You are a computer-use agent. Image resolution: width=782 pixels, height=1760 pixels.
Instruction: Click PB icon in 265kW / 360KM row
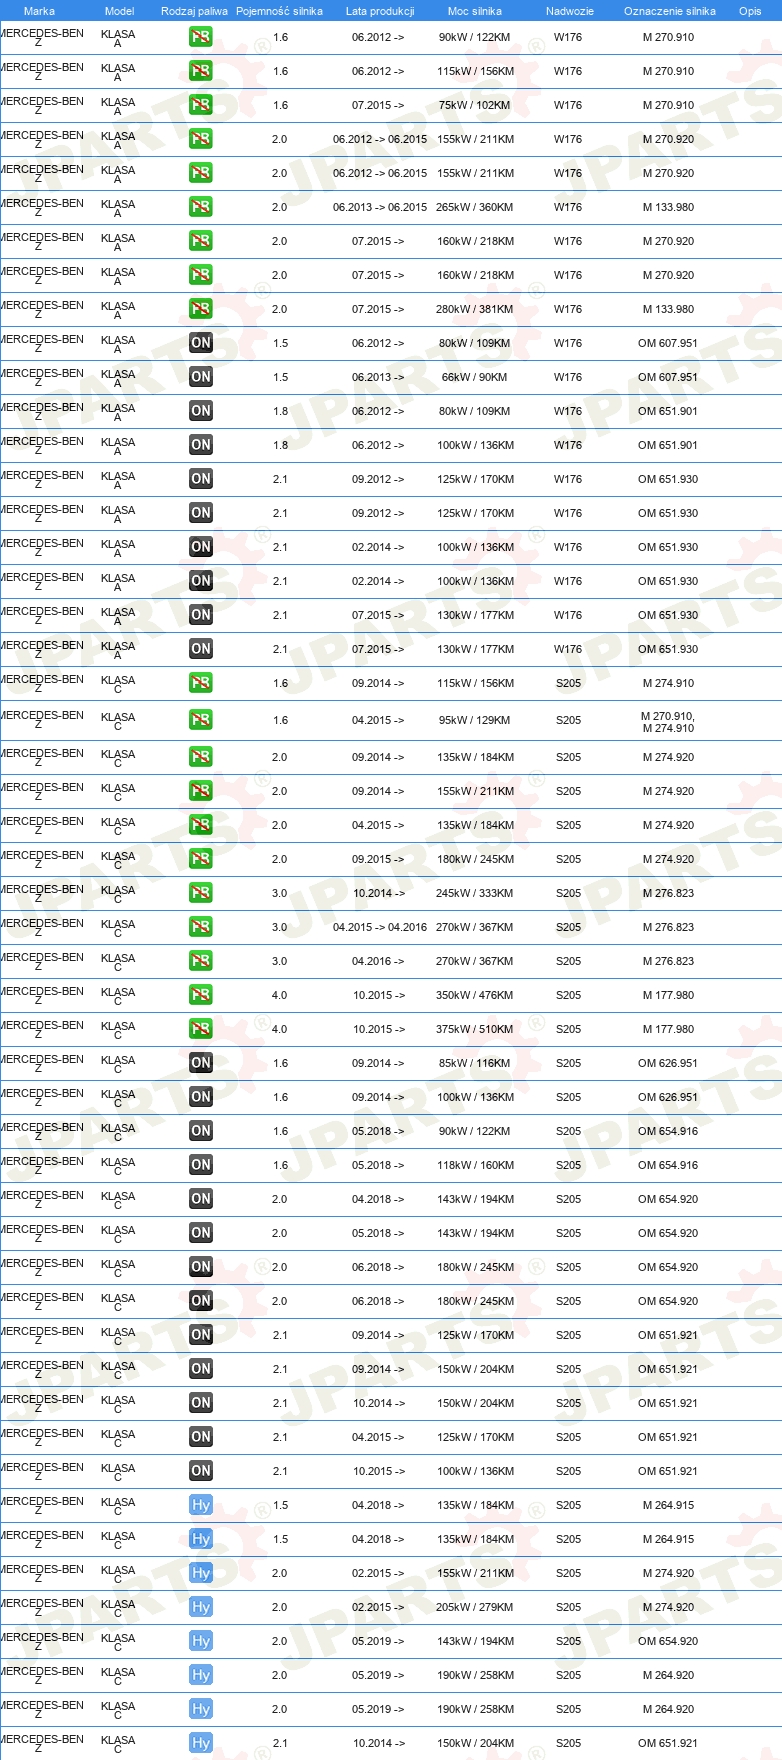pos(201,207)
